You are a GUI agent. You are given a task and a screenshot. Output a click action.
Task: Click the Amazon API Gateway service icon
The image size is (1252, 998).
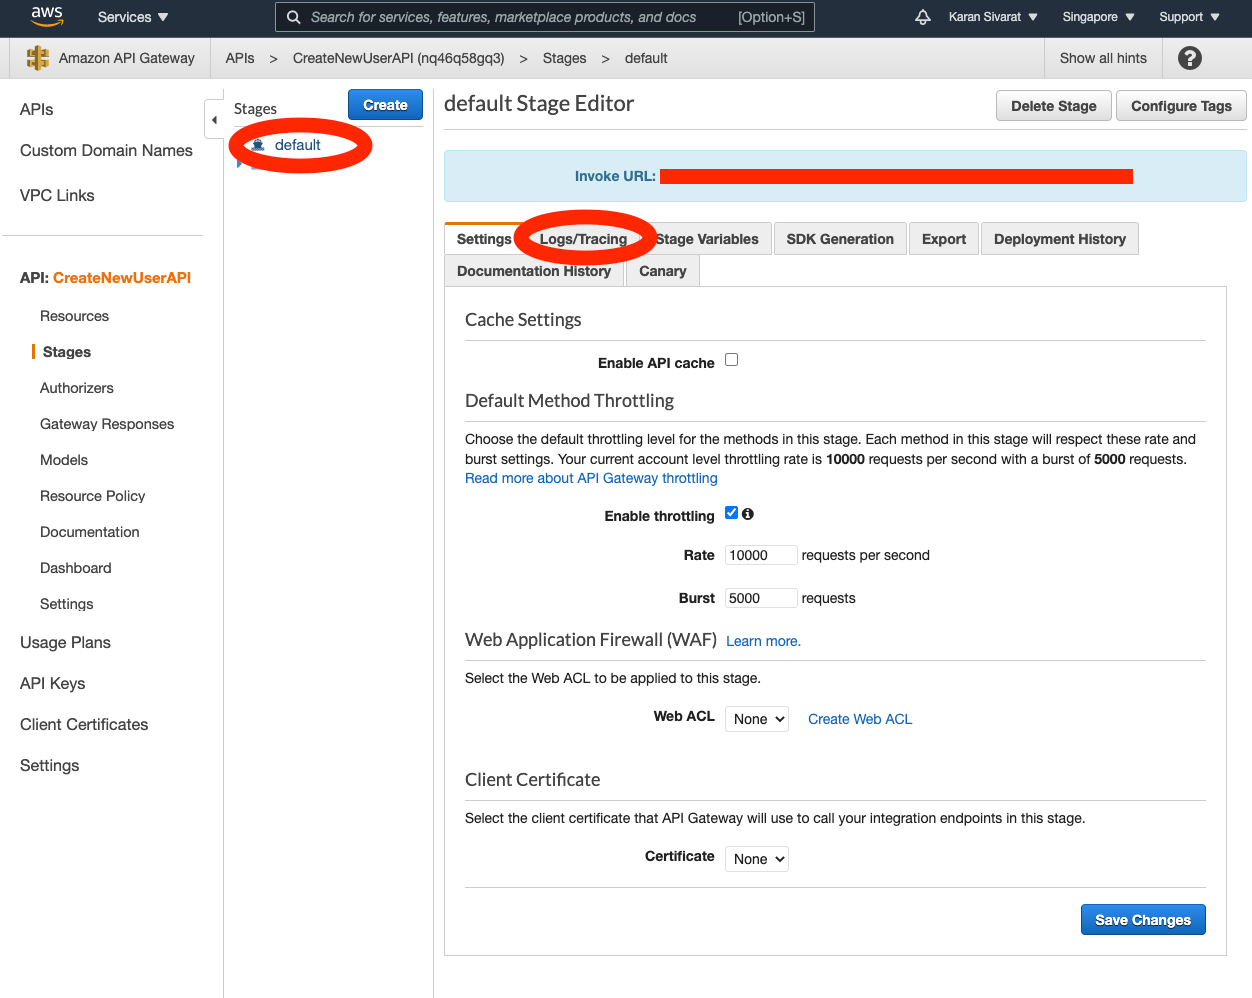[x=38, y=58]
